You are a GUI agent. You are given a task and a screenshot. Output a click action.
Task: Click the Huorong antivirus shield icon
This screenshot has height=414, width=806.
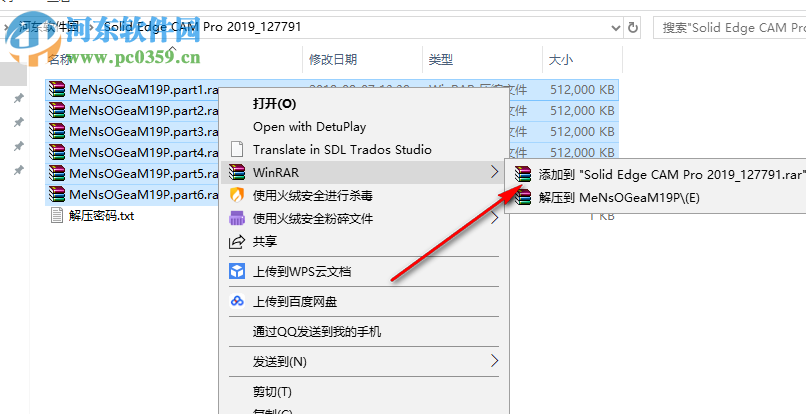click(x=237, y=195)
